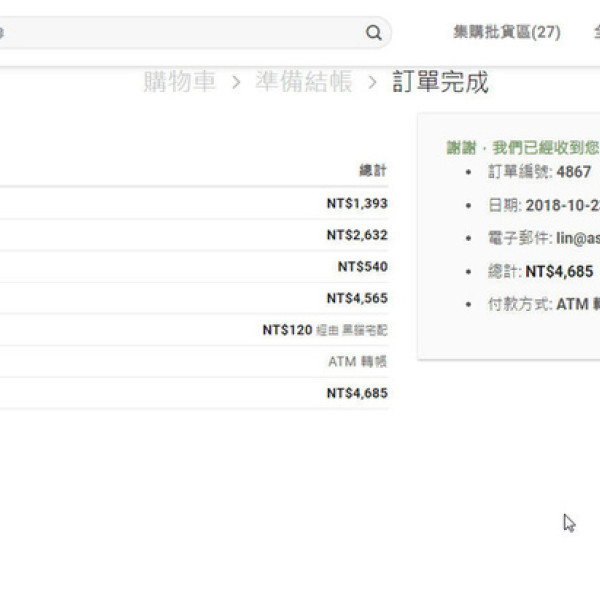Screen dimensions: 600x600
Task: Click the NT$540 line amount
Action: (x=362, y=267)
